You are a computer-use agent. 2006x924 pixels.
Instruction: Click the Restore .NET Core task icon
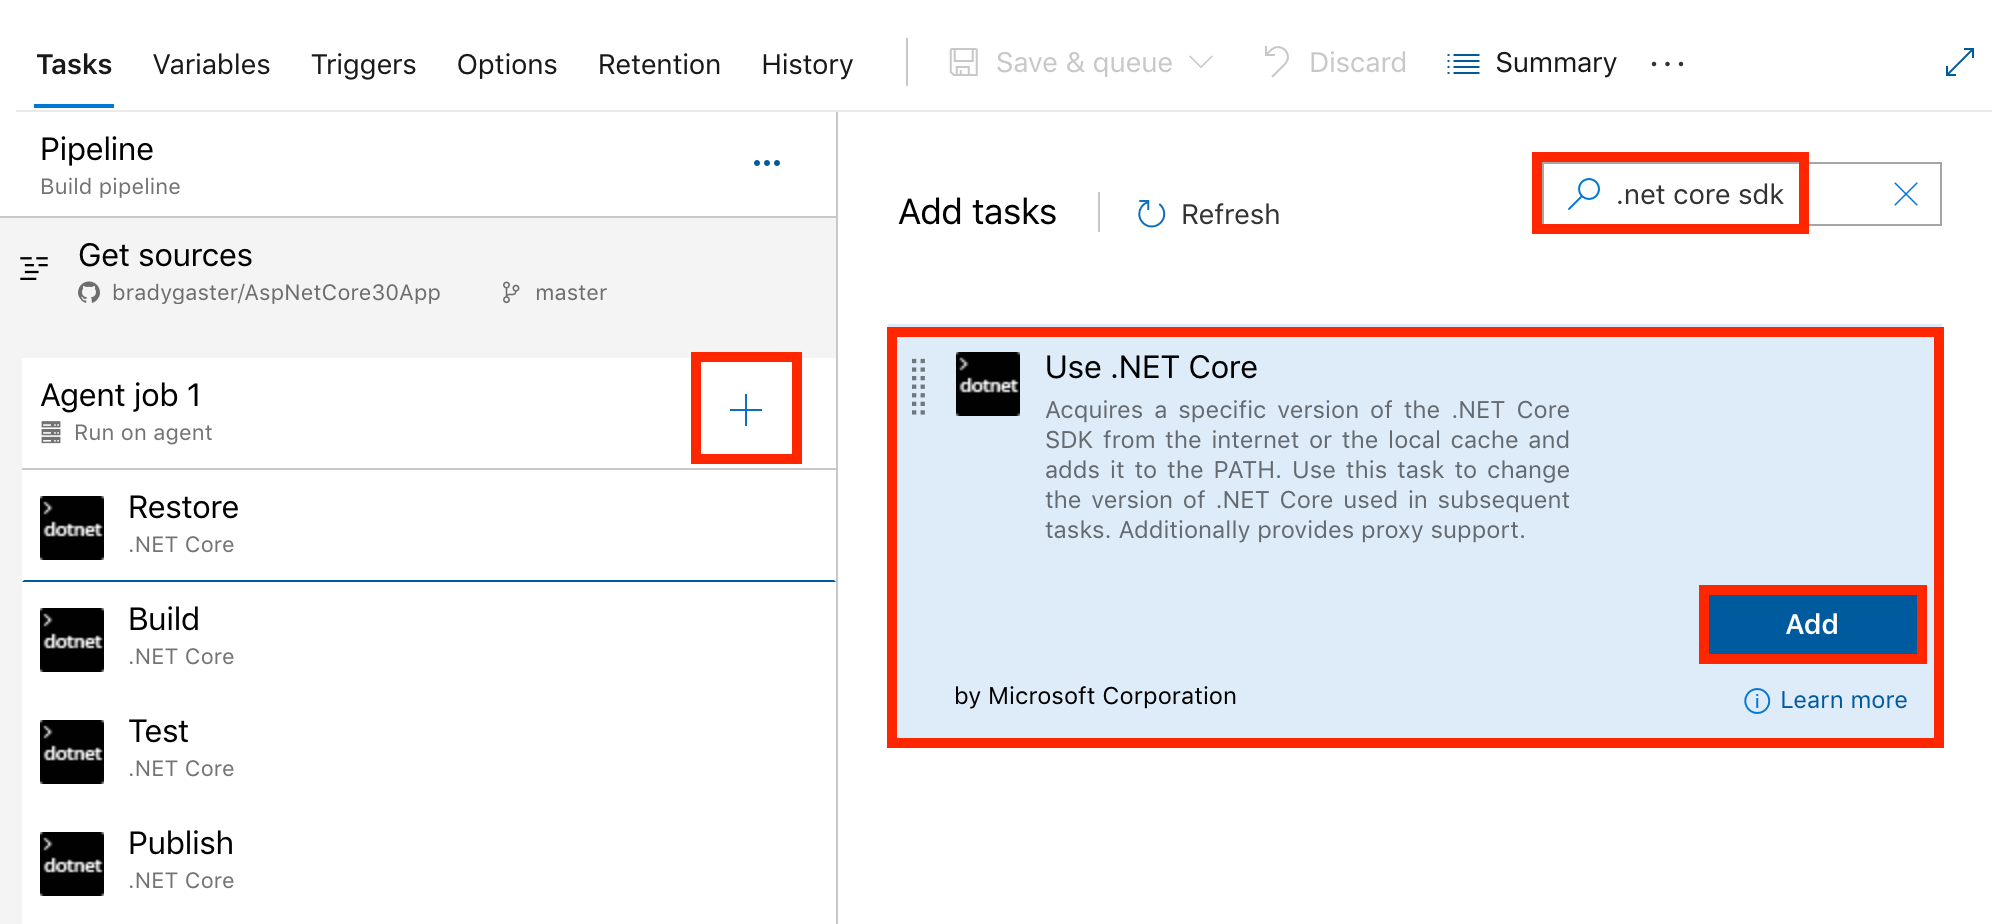[x=71, y=527]
